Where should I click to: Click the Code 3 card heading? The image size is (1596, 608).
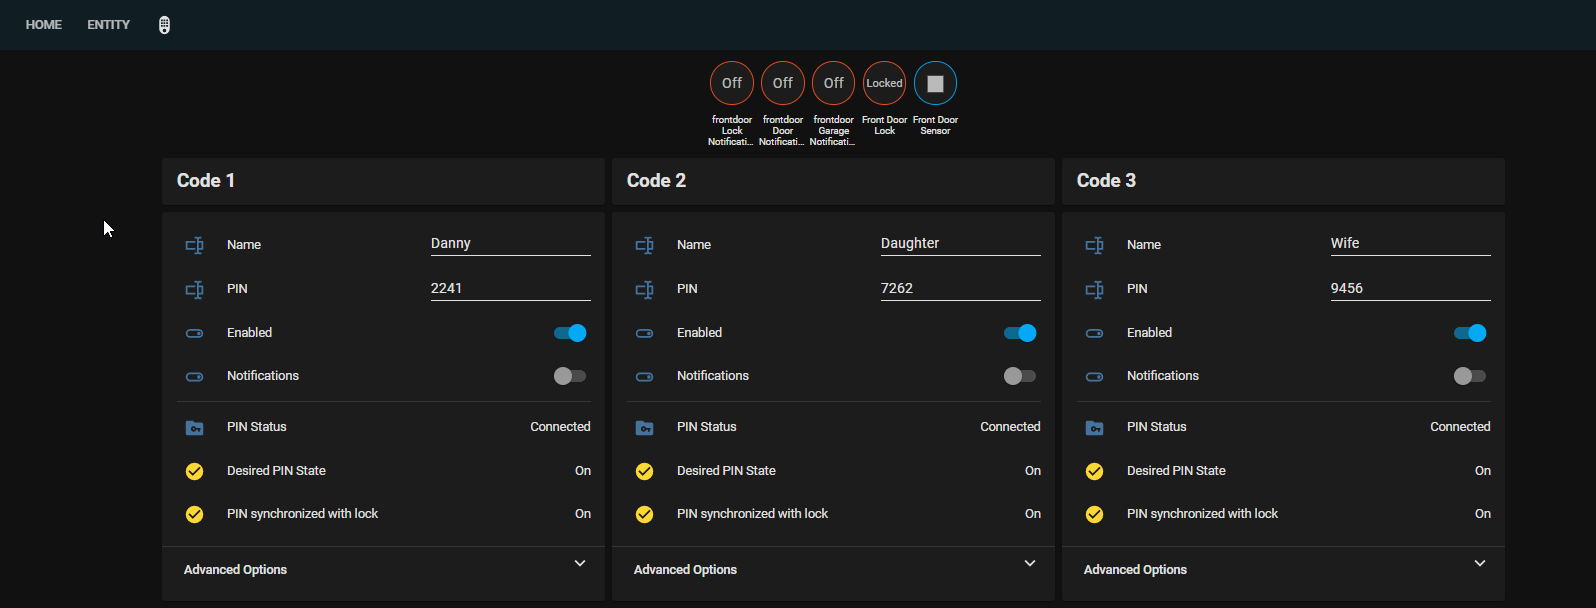(x=1106, y=181)
